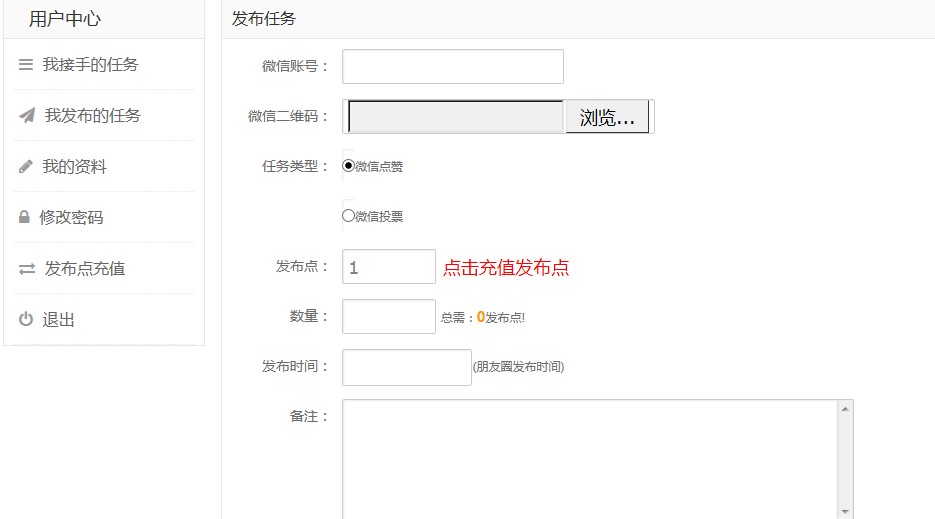Open the 我的资料 menu entry
Screen dimensions: 935x519
pos(74,167)
